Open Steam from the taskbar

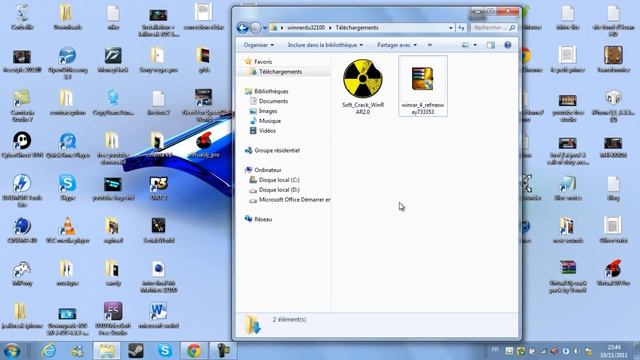(x=136, y=351)
